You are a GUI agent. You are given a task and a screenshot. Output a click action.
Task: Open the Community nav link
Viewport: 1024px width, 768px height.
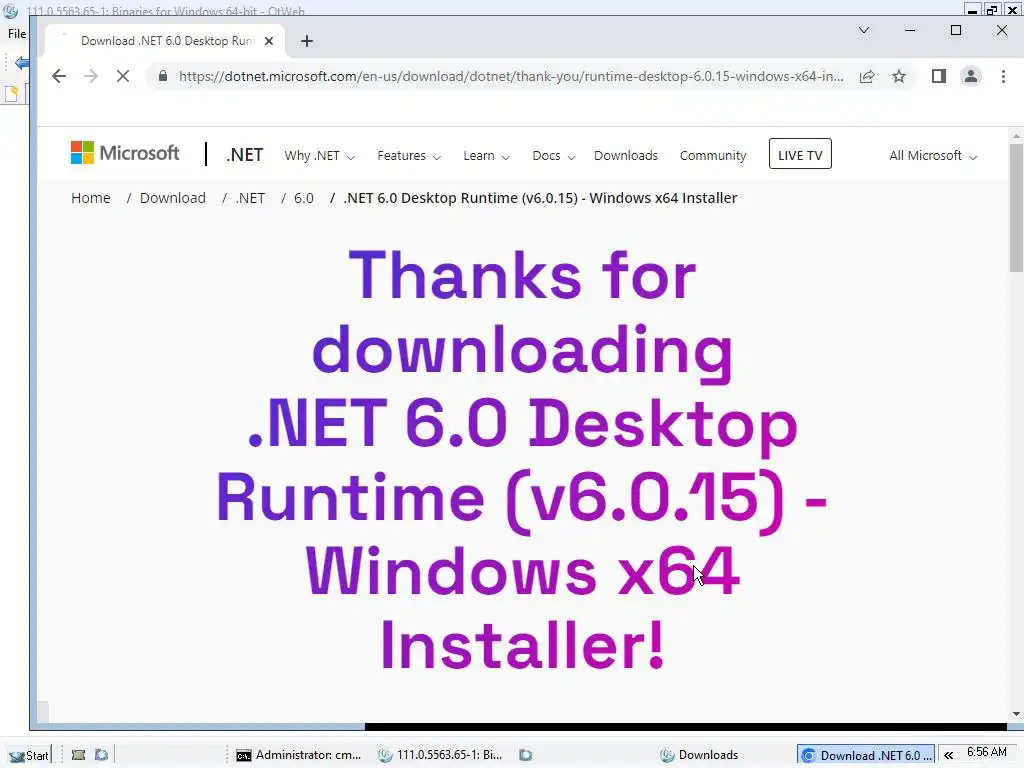(x=712, y=156)
